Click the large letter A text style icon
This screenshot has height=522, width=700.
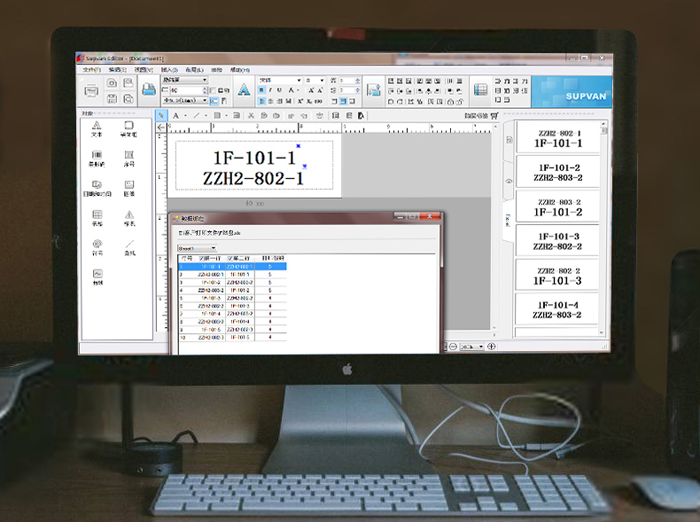243,90
